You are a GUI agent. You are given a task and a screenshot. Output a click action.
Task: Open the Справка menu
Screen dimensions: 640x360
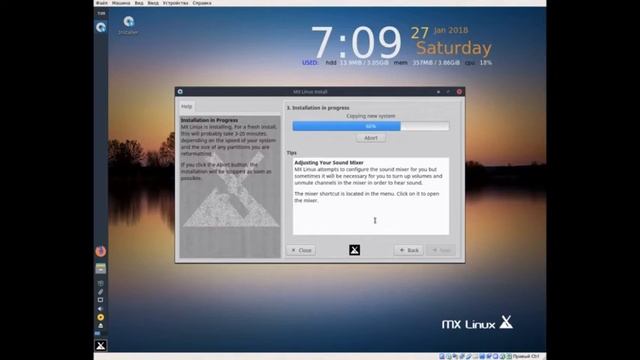click(202, 3)
